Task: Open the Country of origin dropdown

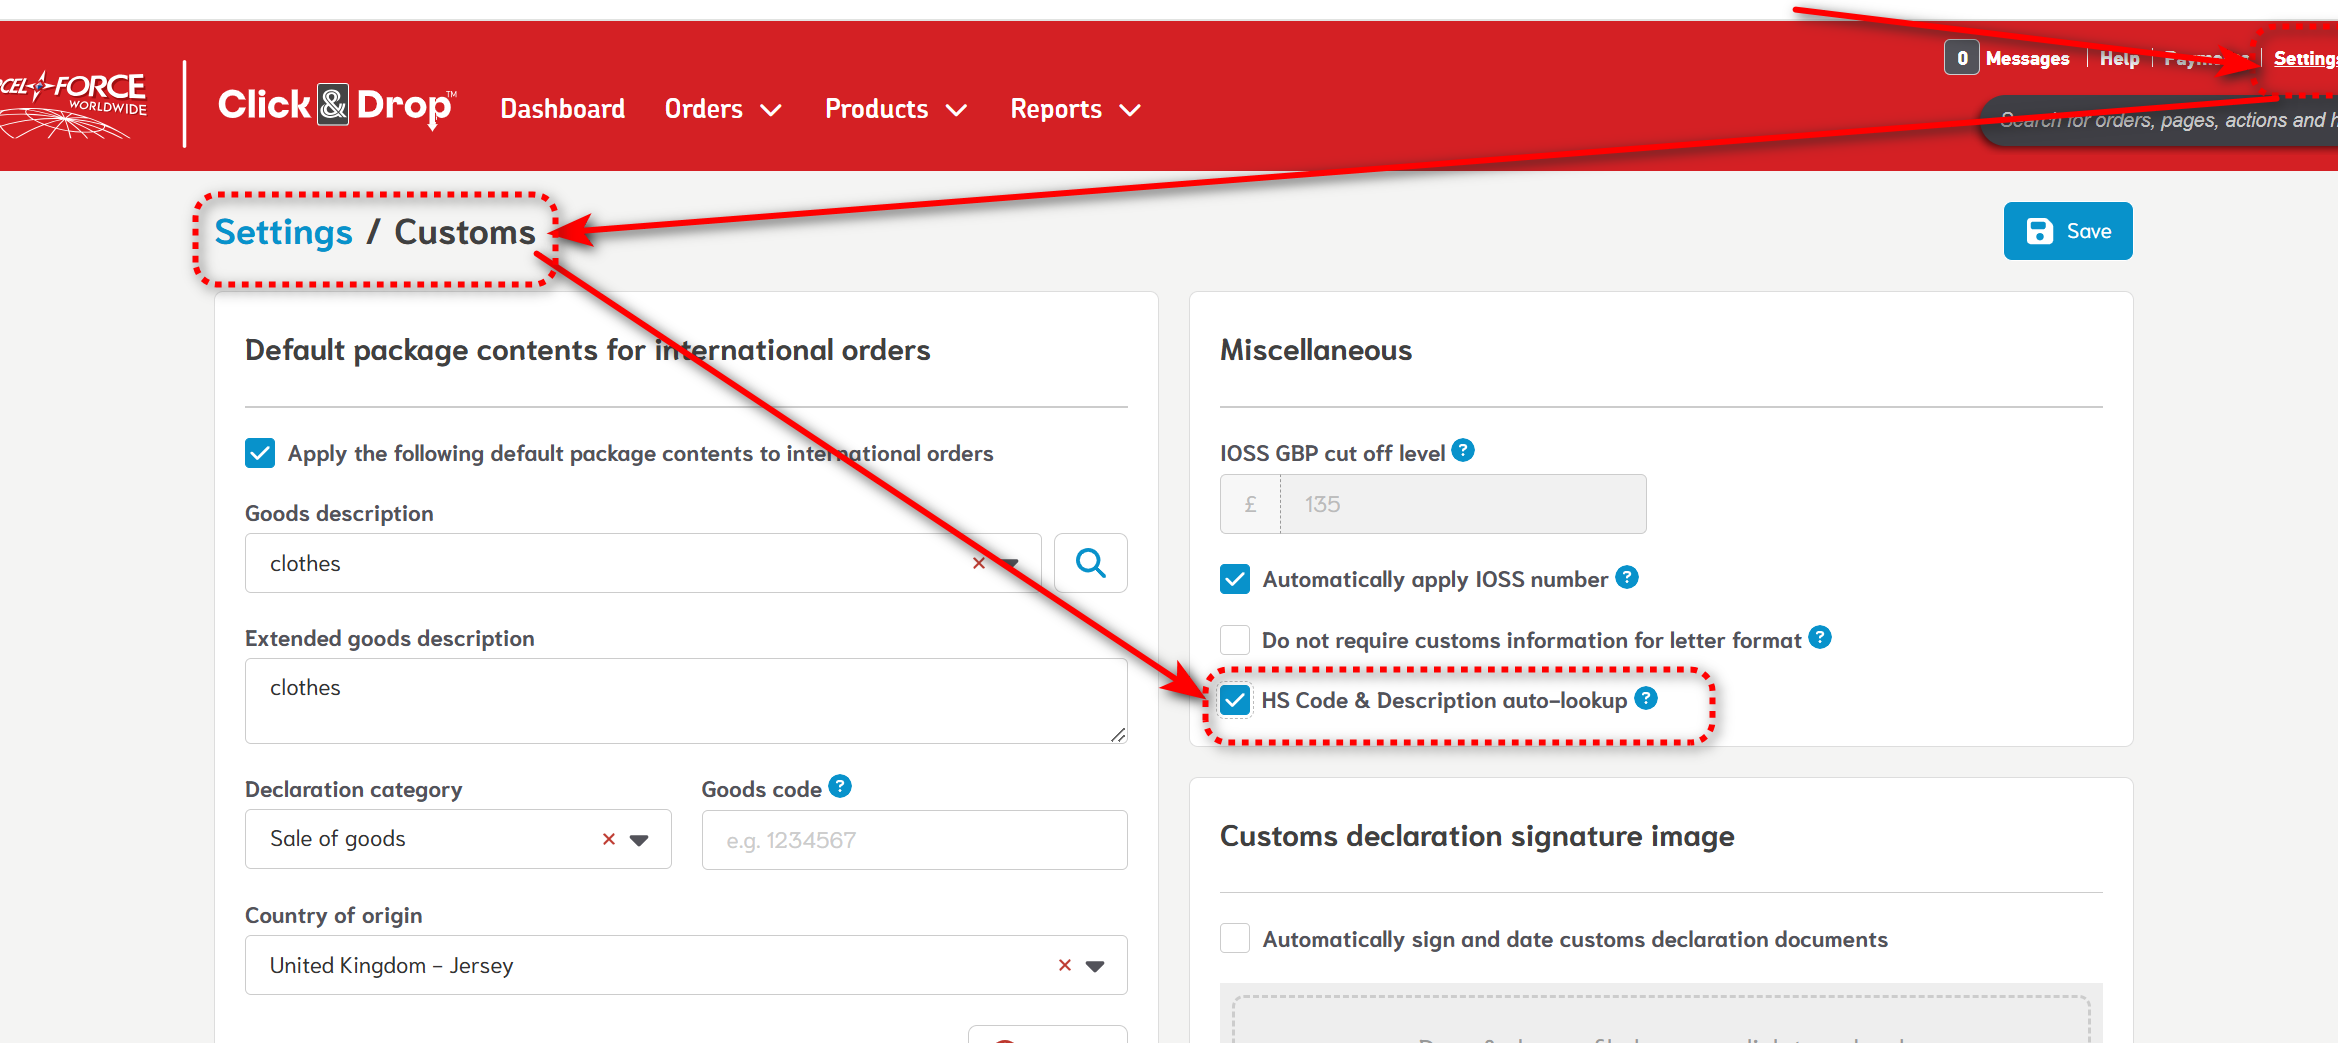Action: [x=1095, y=966]
